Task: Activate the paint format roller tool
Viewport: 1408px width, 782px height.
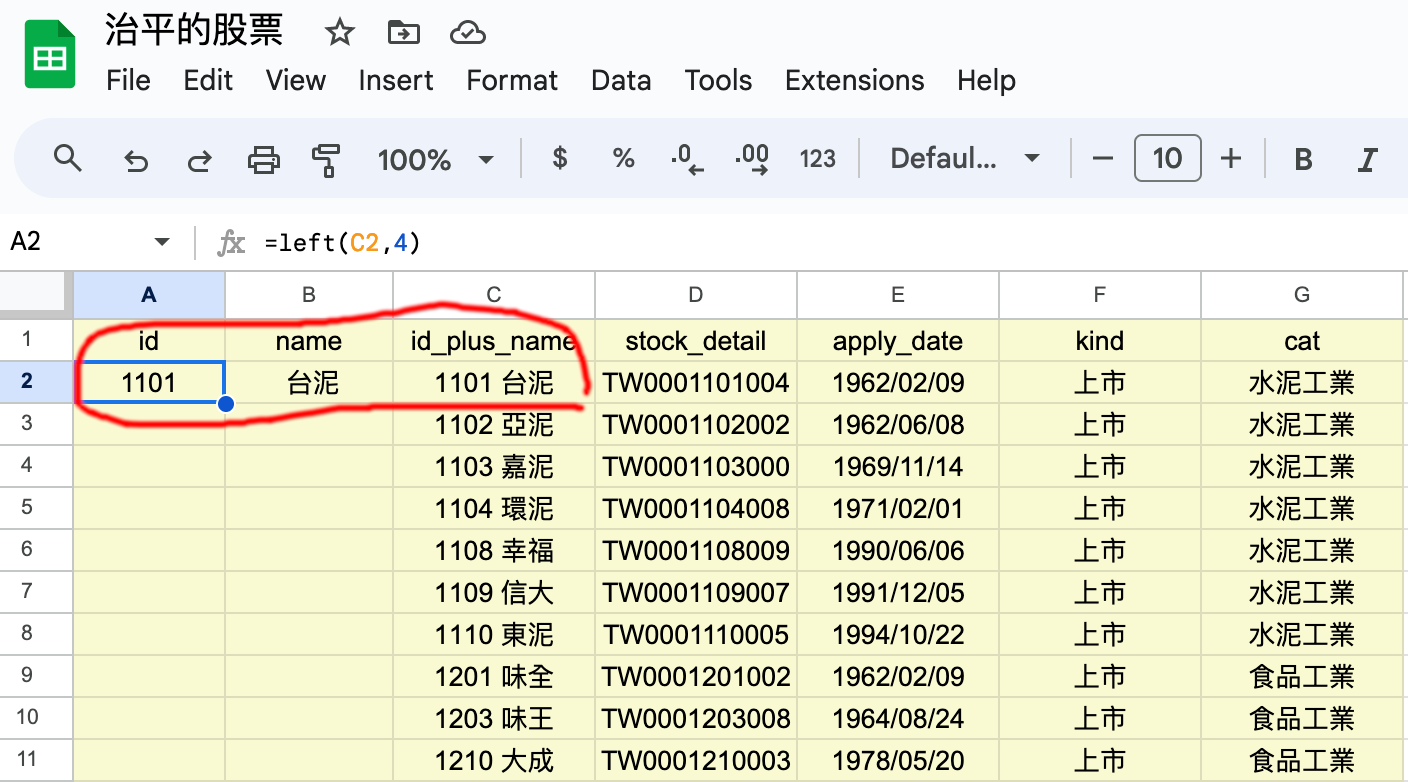Action: 326,159
